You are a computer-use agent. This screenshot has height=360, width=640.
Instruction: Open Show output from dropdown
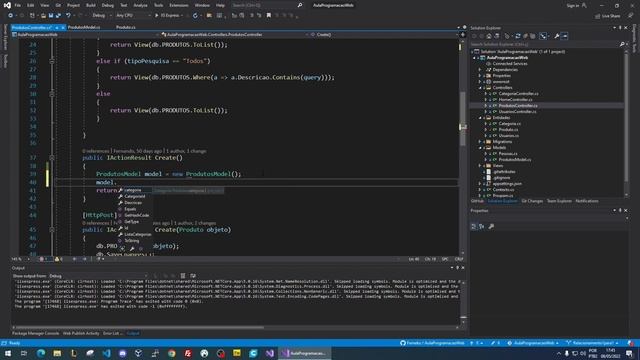click(98, 276)
